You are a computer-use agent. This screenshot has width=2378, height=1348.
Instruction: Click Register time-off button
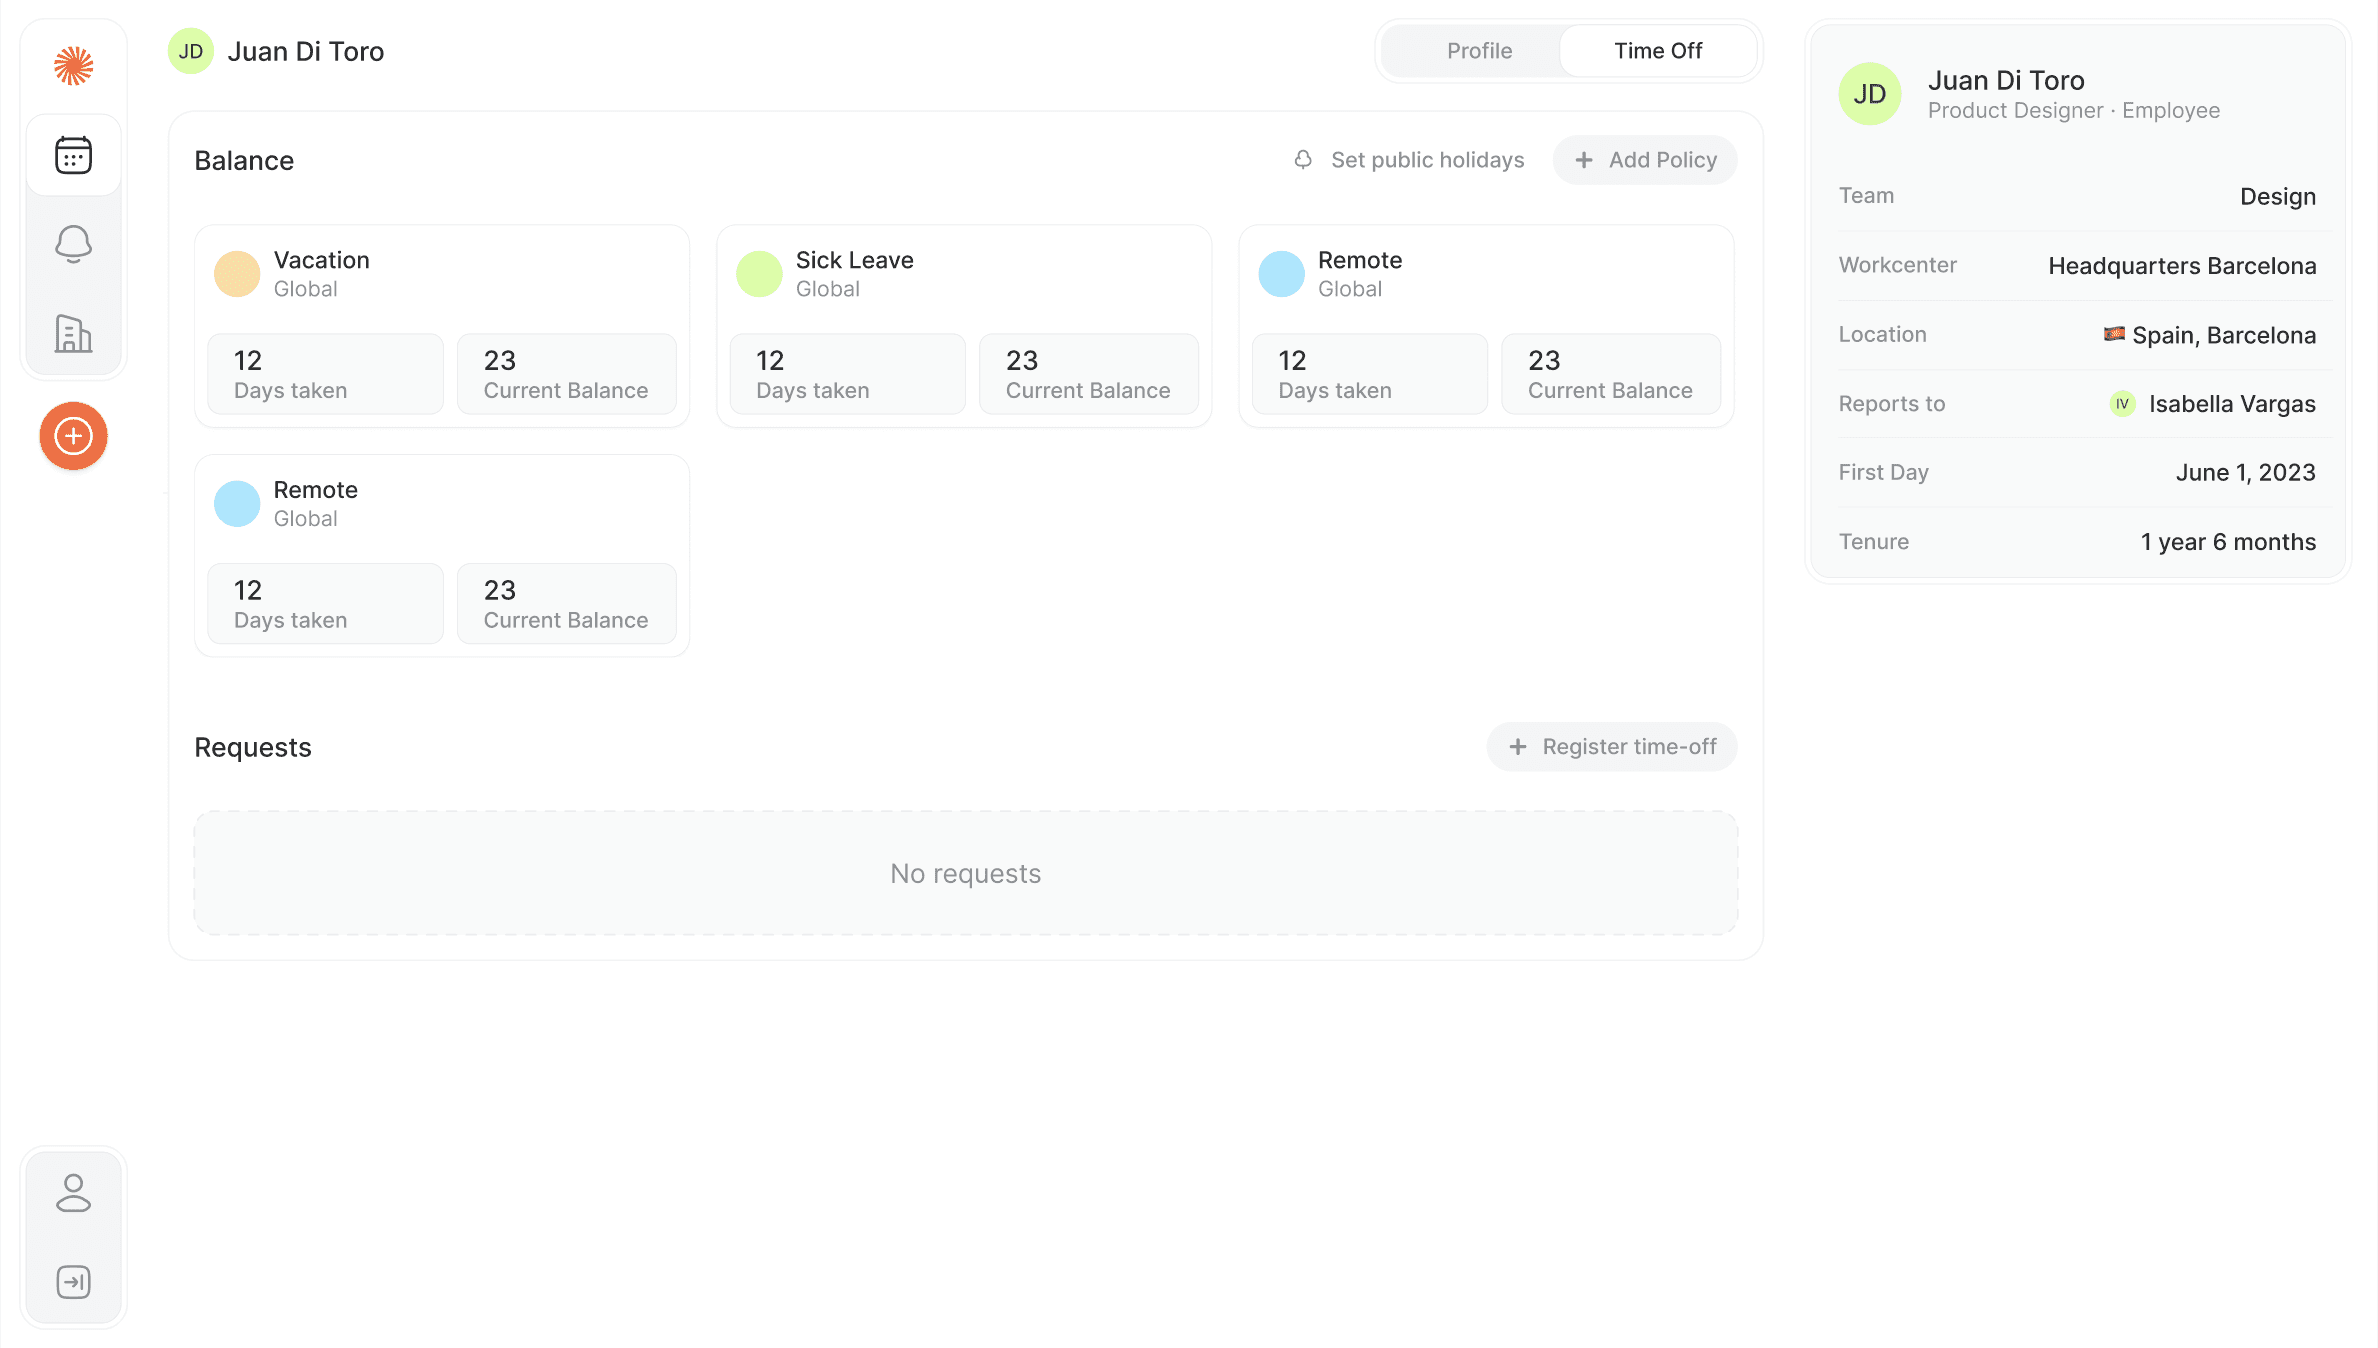tap(1611, 747)
